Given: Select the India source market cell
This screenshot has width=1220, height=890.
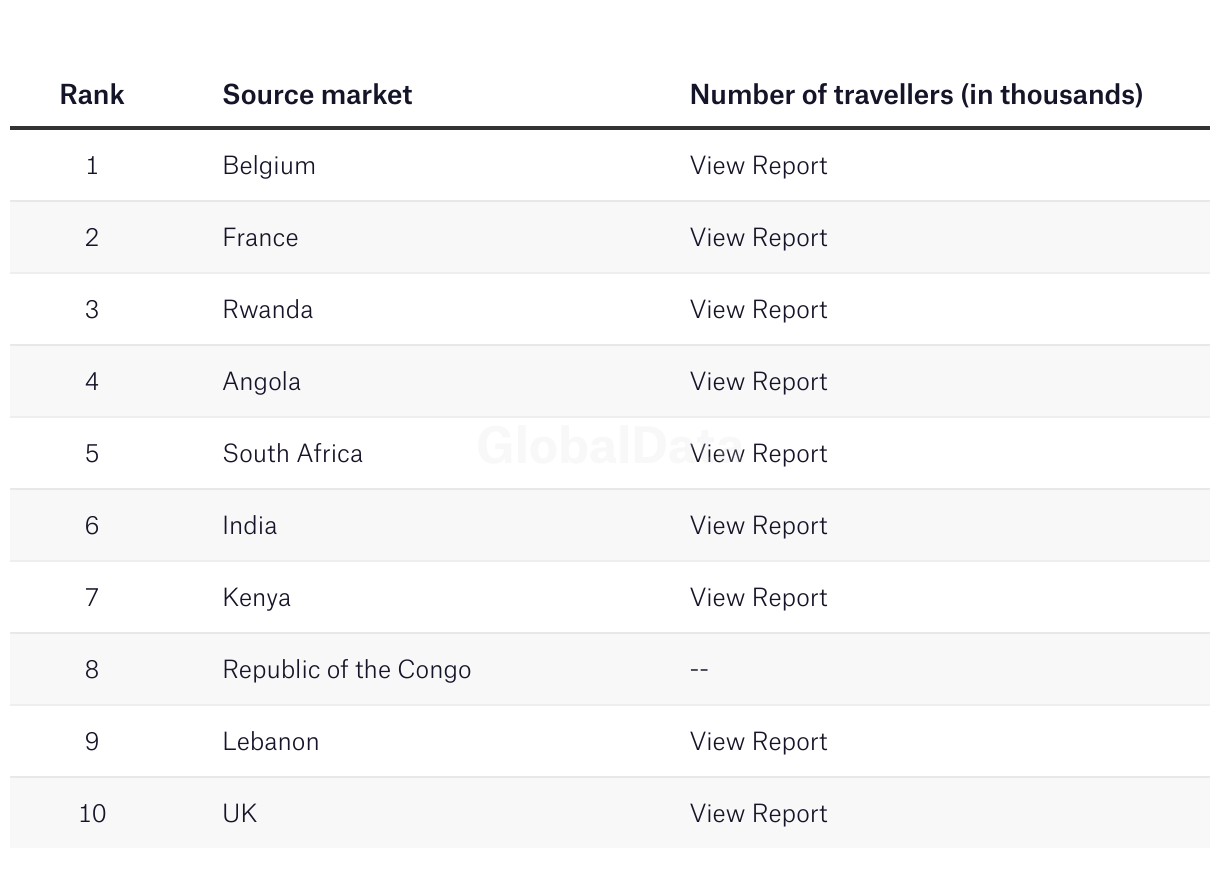Looking at the screenshot, I should point(249,526).
